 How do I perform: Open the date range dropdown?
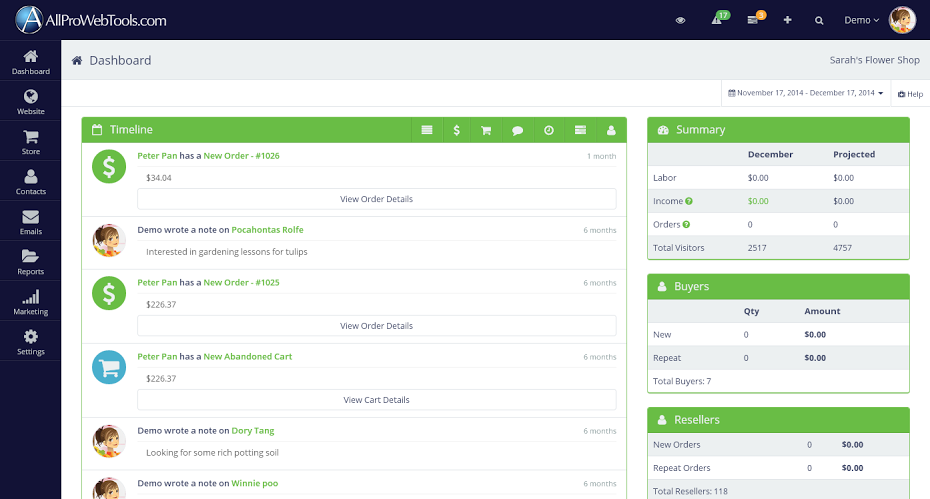[806, 93]
